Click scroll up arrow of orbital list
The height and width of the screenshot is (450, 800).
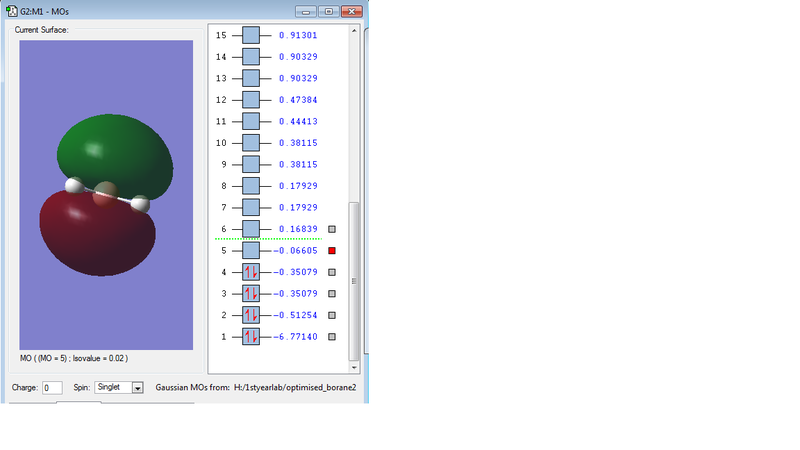coord(354,31)
